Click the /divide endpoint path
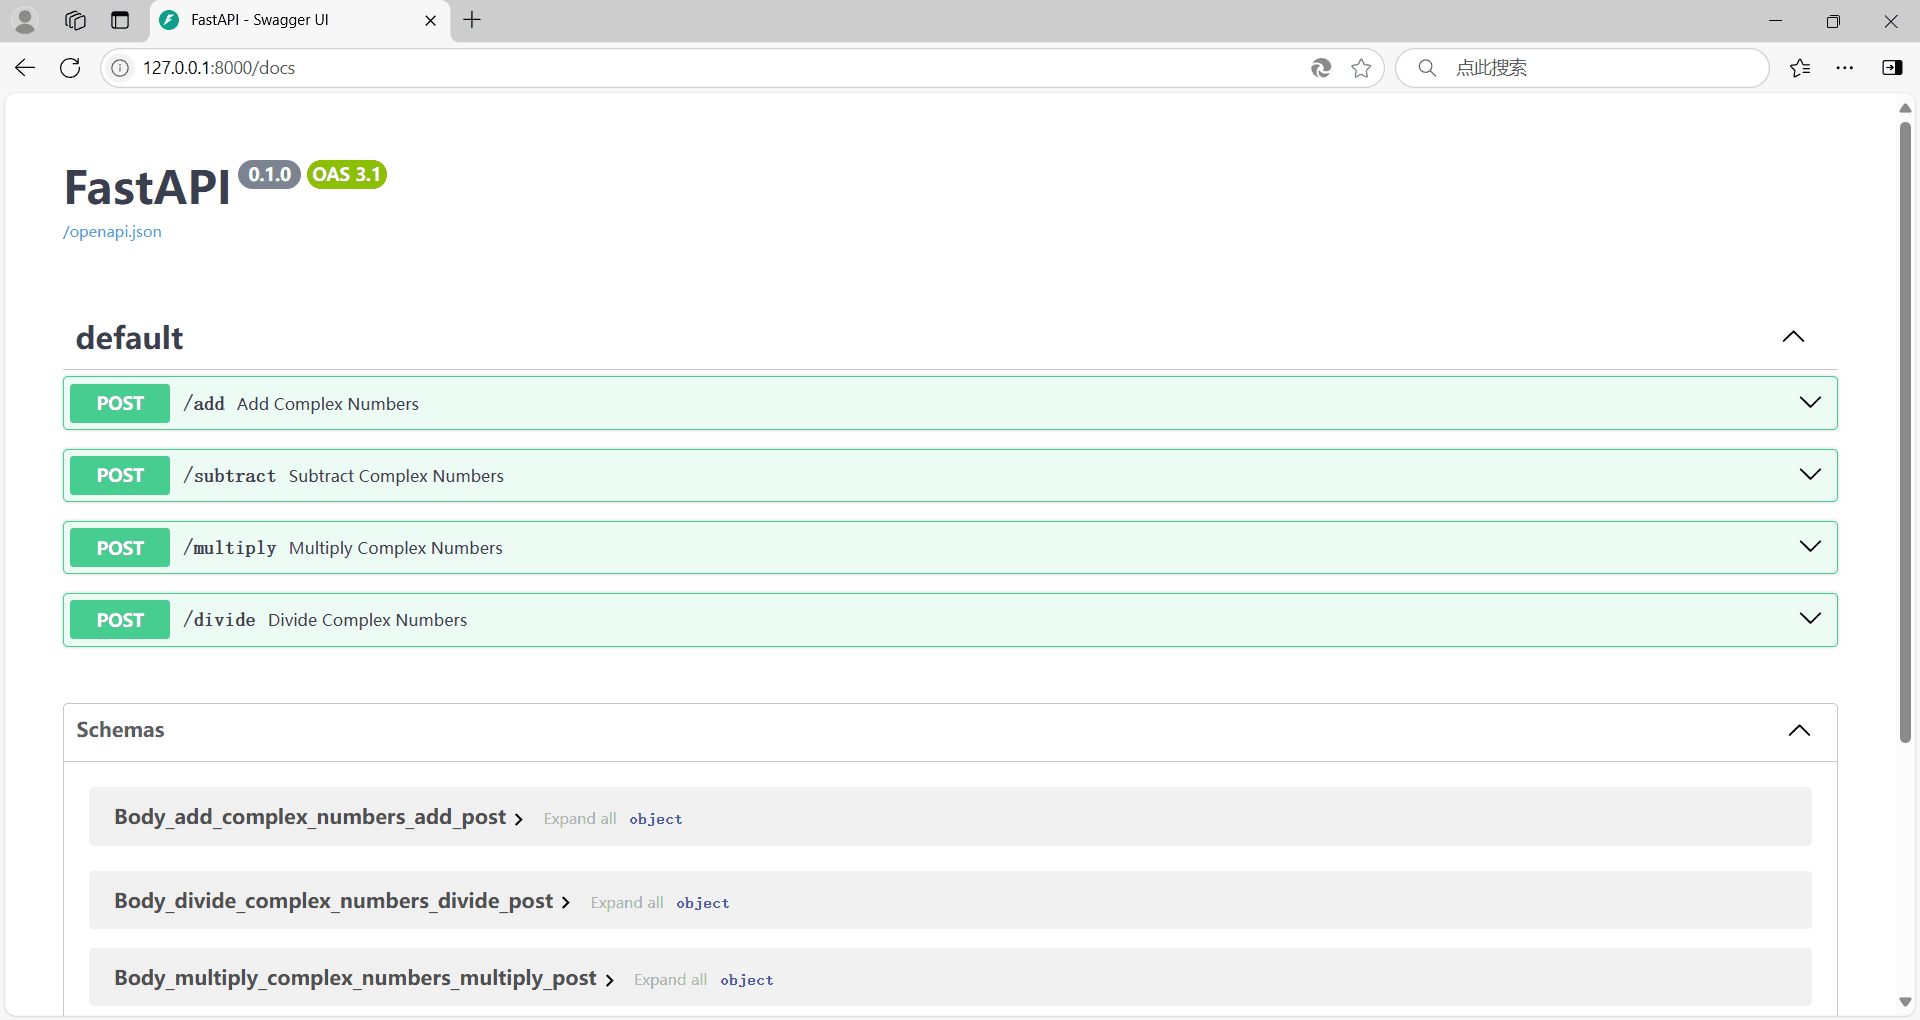 pyautogui.click(x=219, y=620)
